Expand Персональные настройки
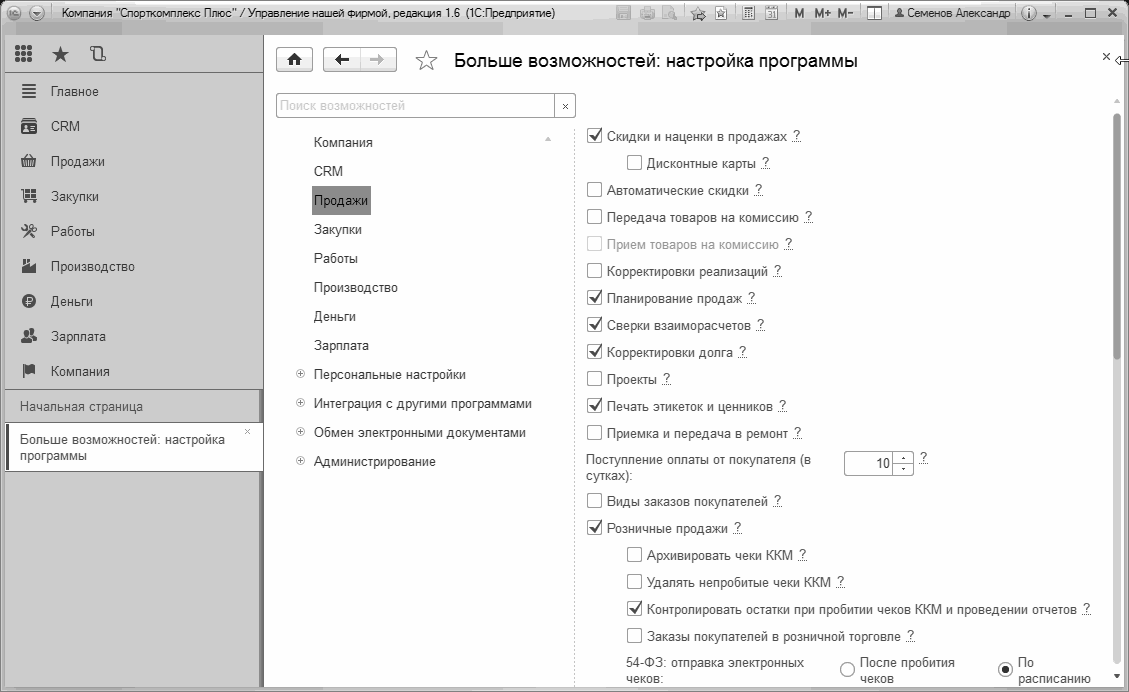The width and height of the screenshot is (1129, 692). 300,374
